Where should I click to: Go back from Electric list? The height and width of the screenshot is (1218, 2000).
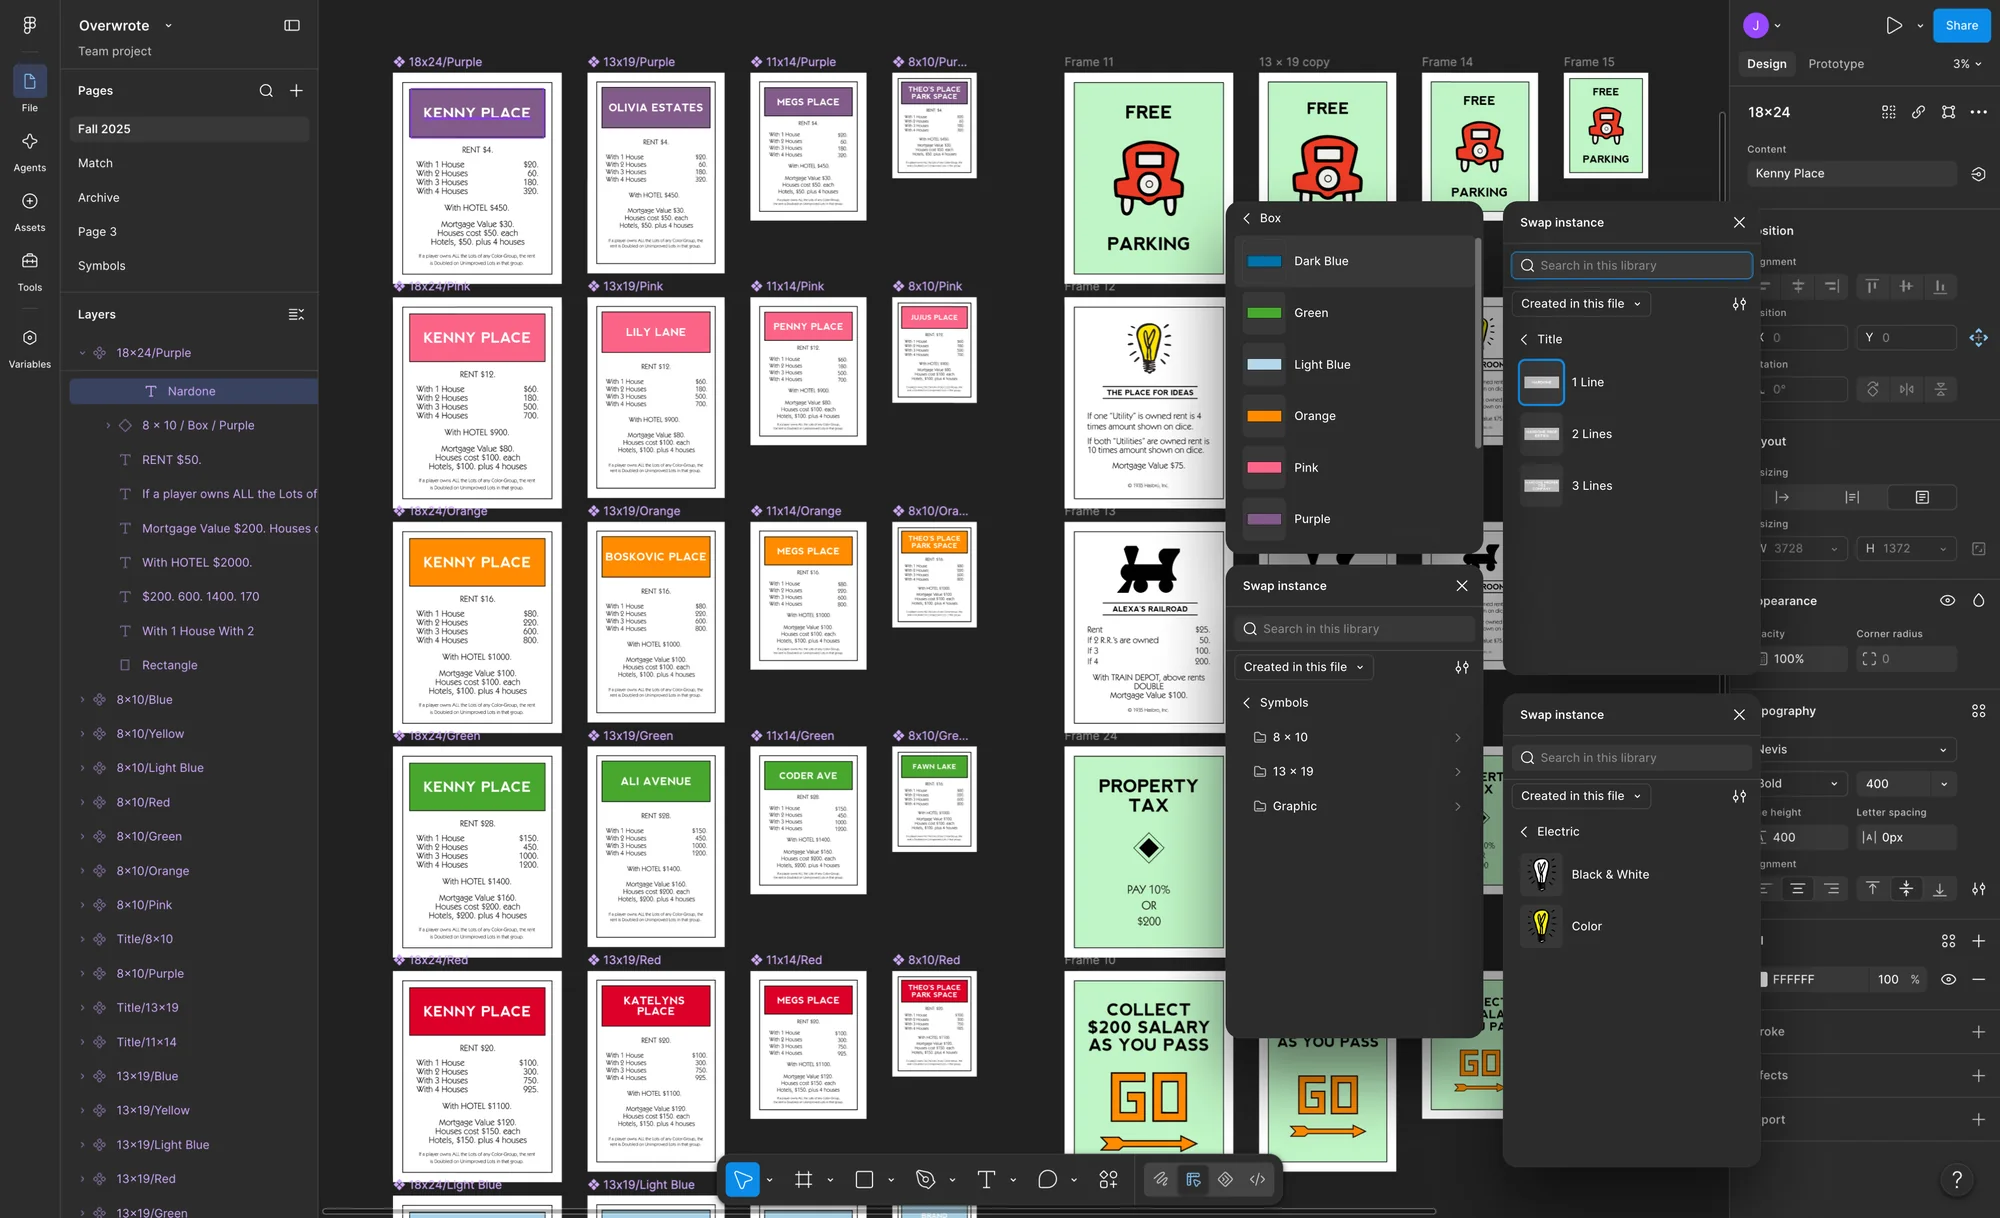point(1524,832)
